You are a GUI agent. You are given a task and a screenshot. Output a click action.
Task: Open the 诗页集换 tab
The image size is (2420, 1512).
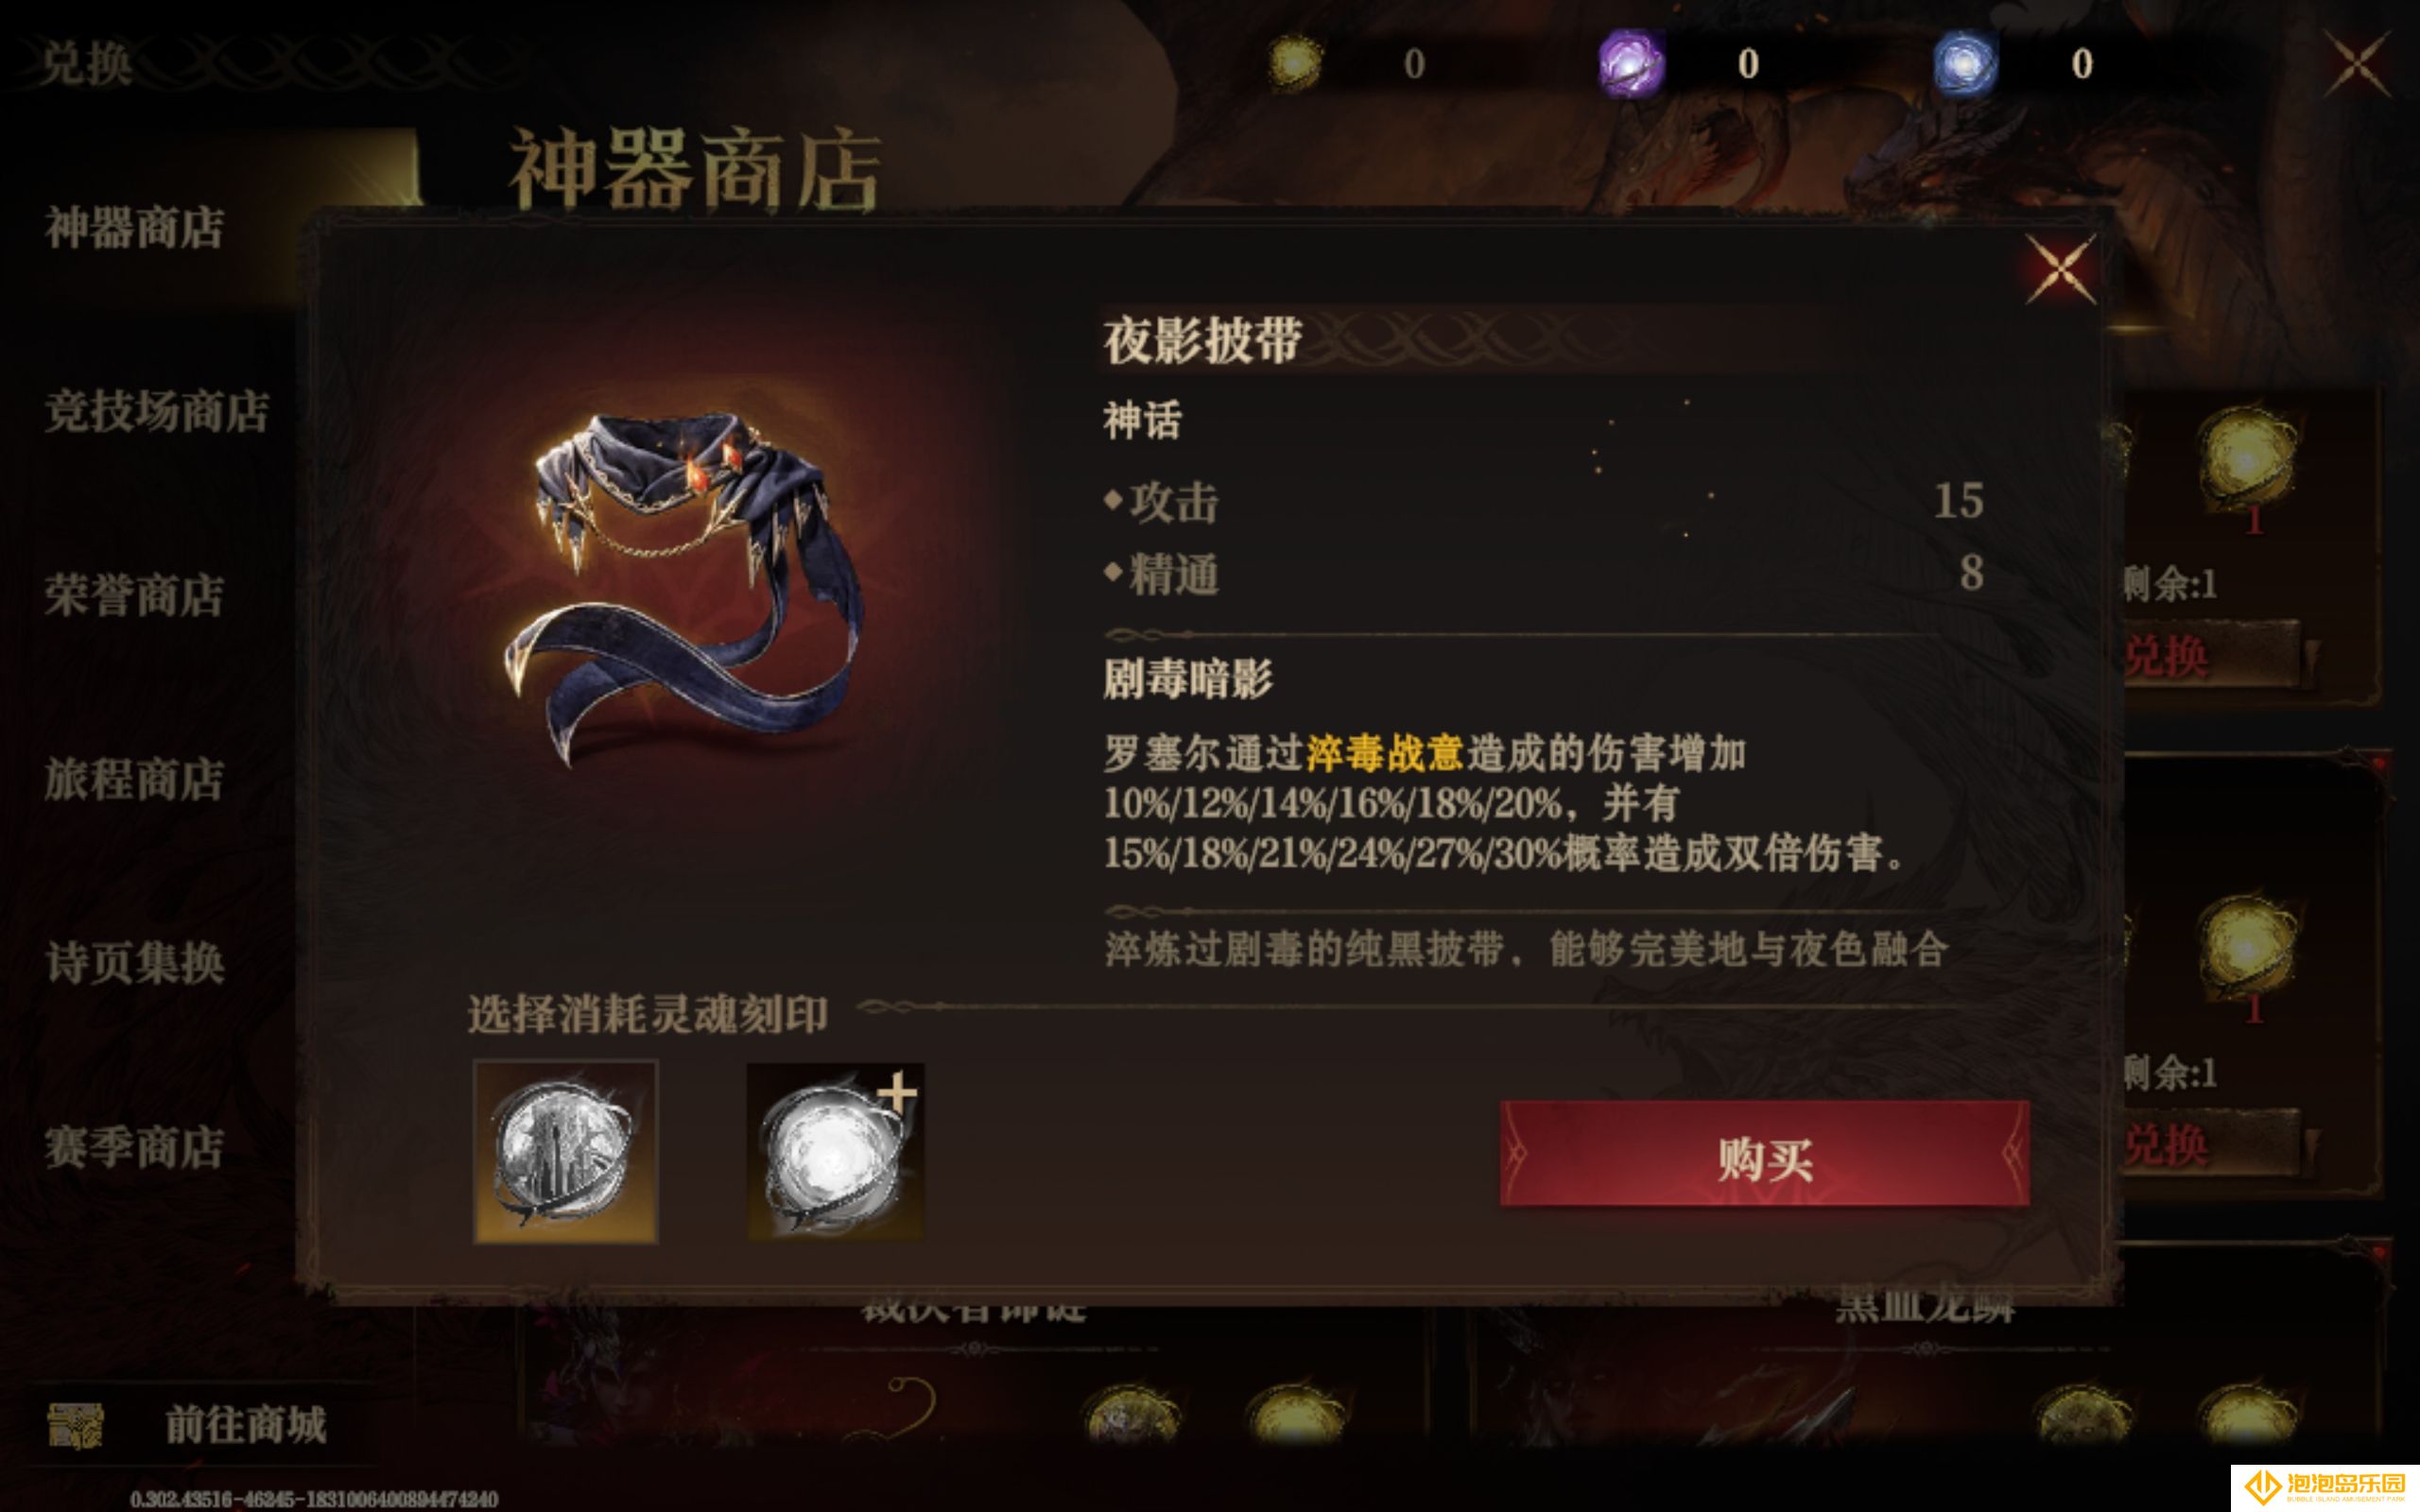(135, 963)
